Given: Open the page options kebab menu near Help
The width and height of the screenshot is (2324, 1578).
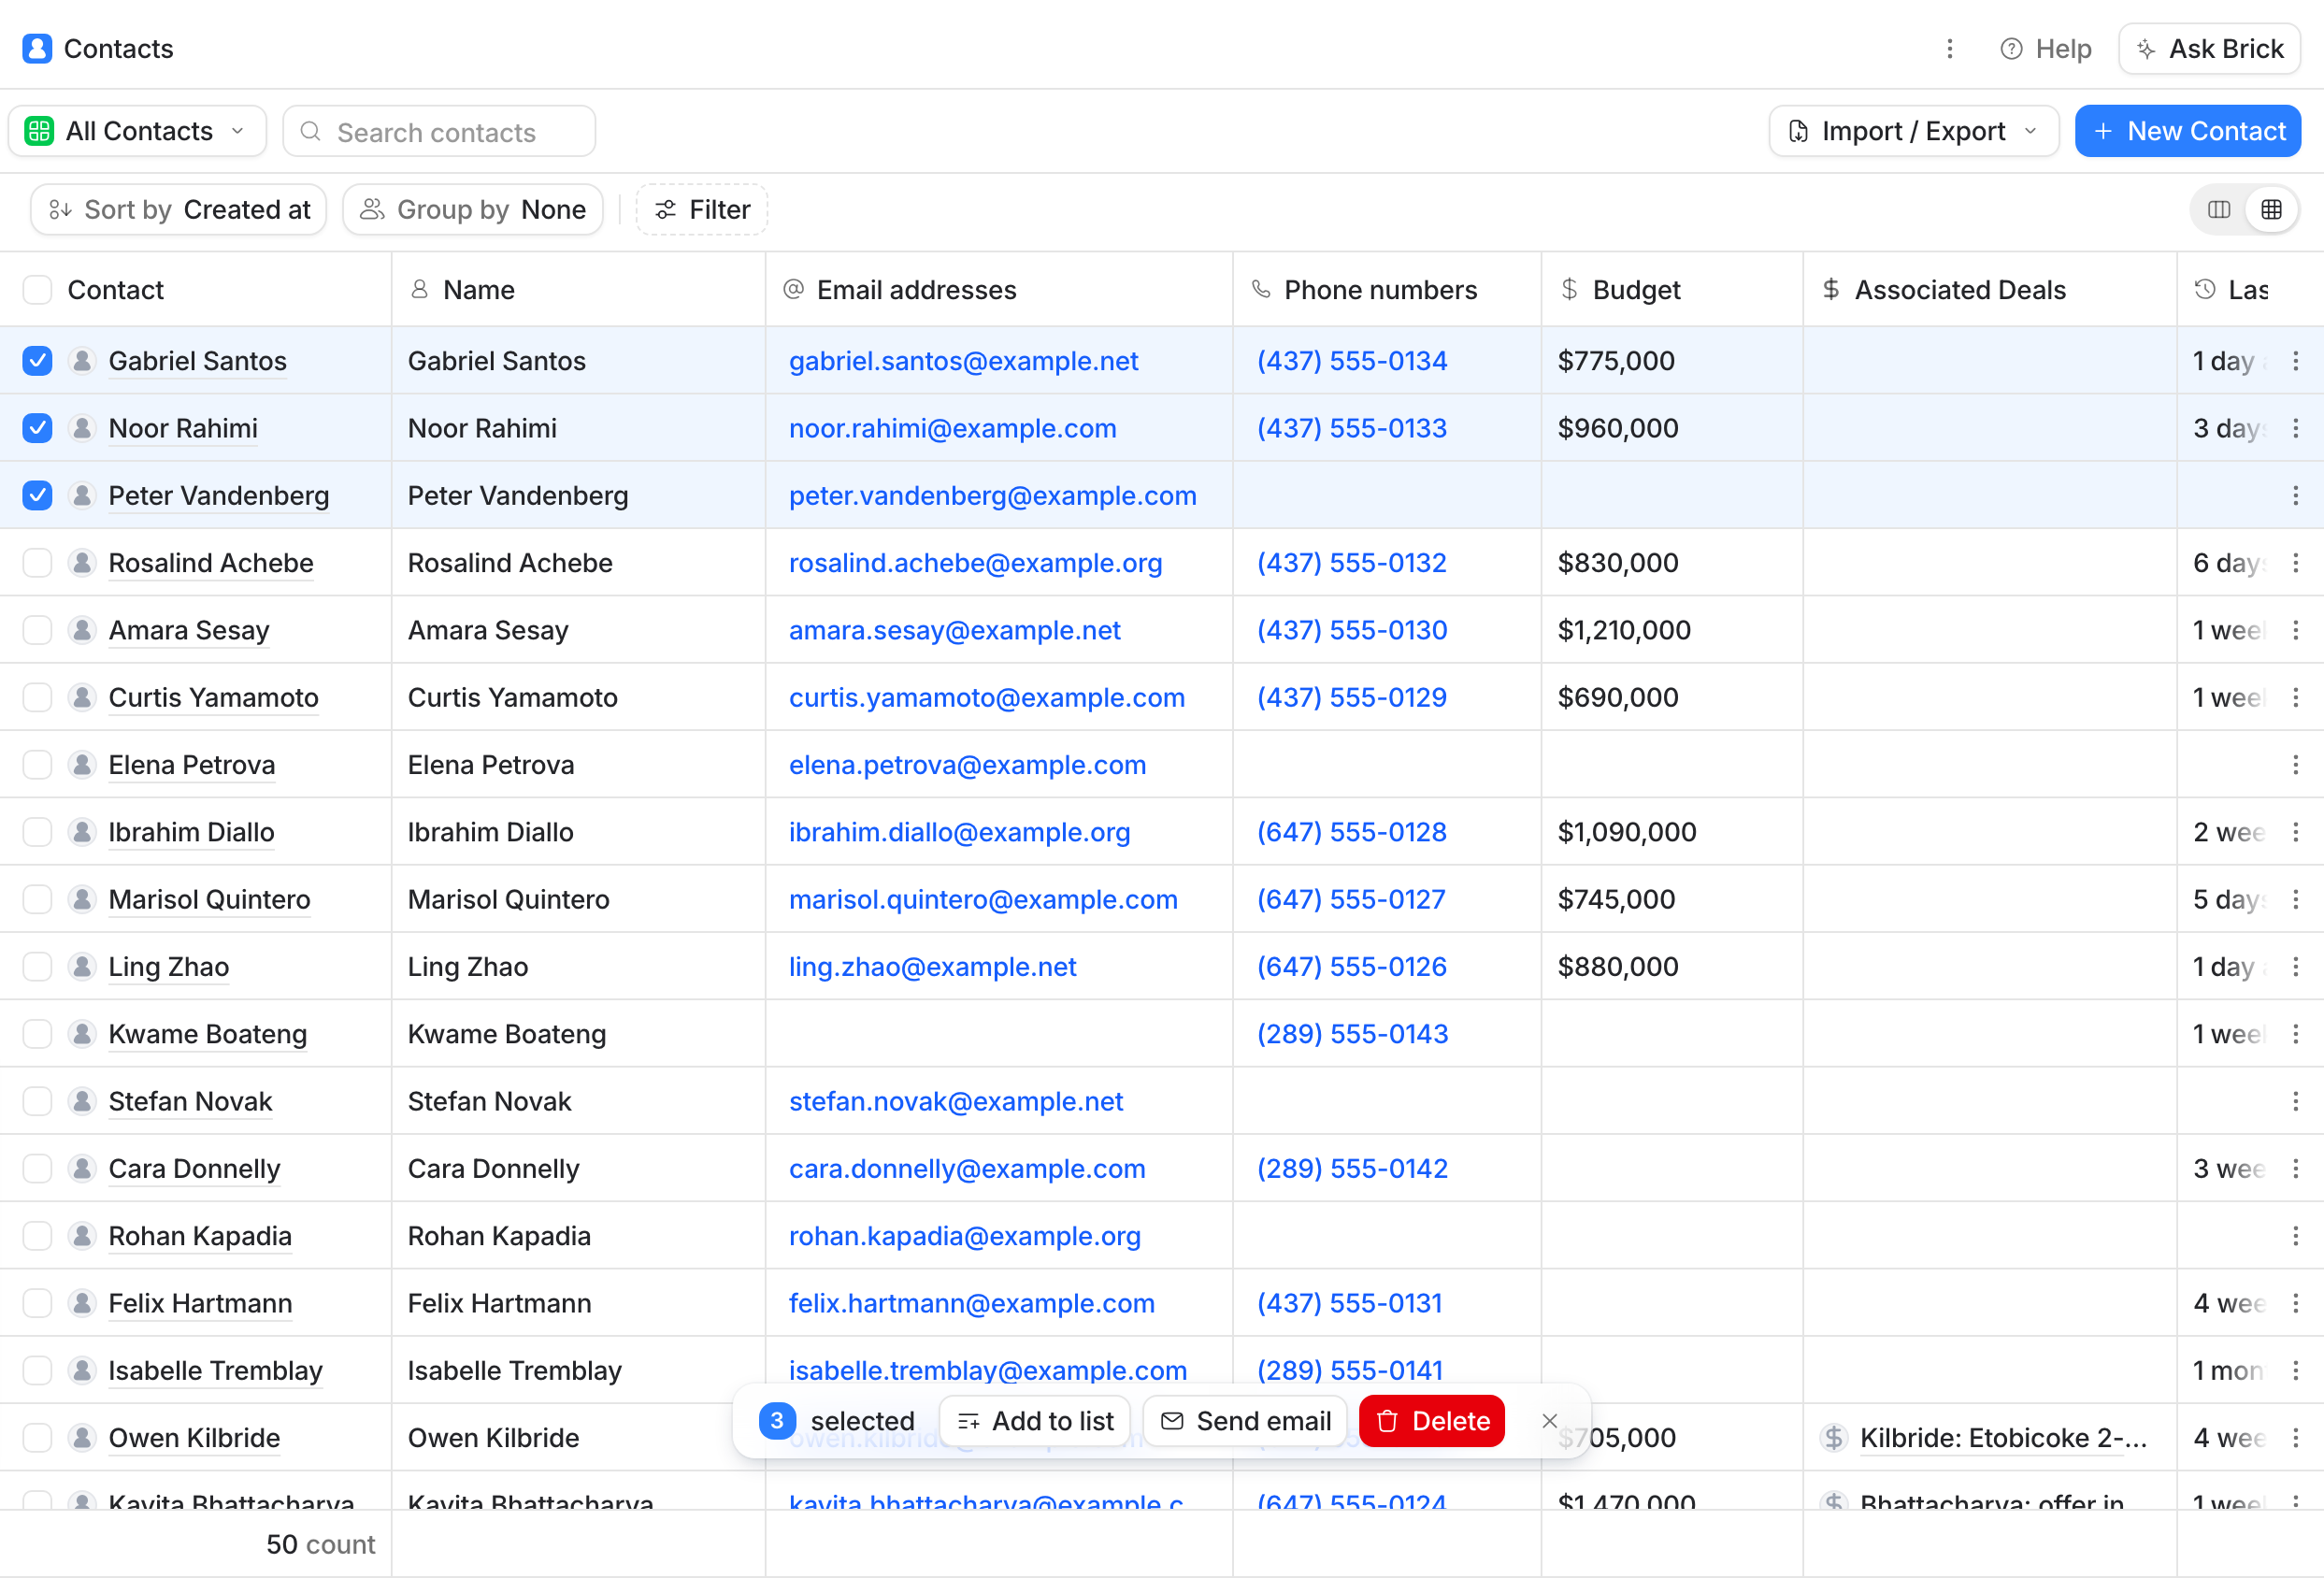Looking at the screenshot, I should tap(1949, 48).
